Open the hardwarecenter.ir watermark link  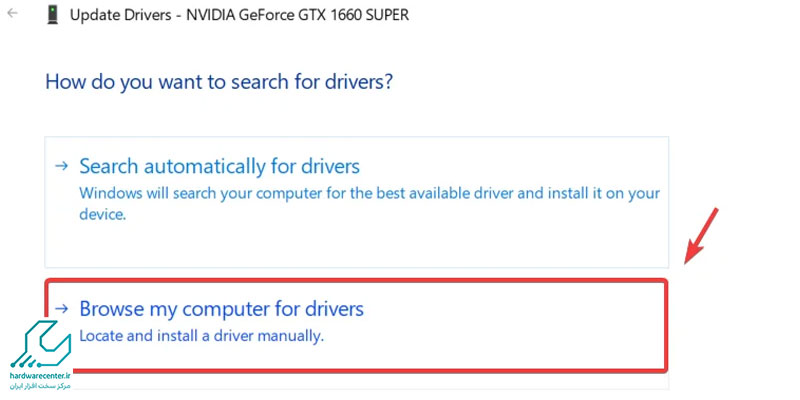tap(39, 376)
